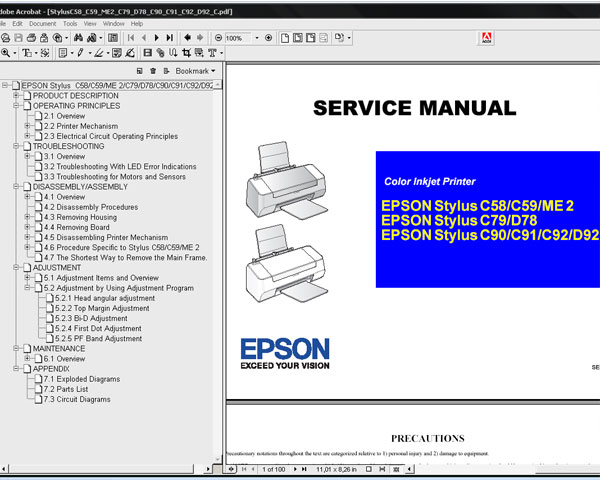Select the Graphics Select tool
Screen dimensions: 600x480
click(45, 53)
